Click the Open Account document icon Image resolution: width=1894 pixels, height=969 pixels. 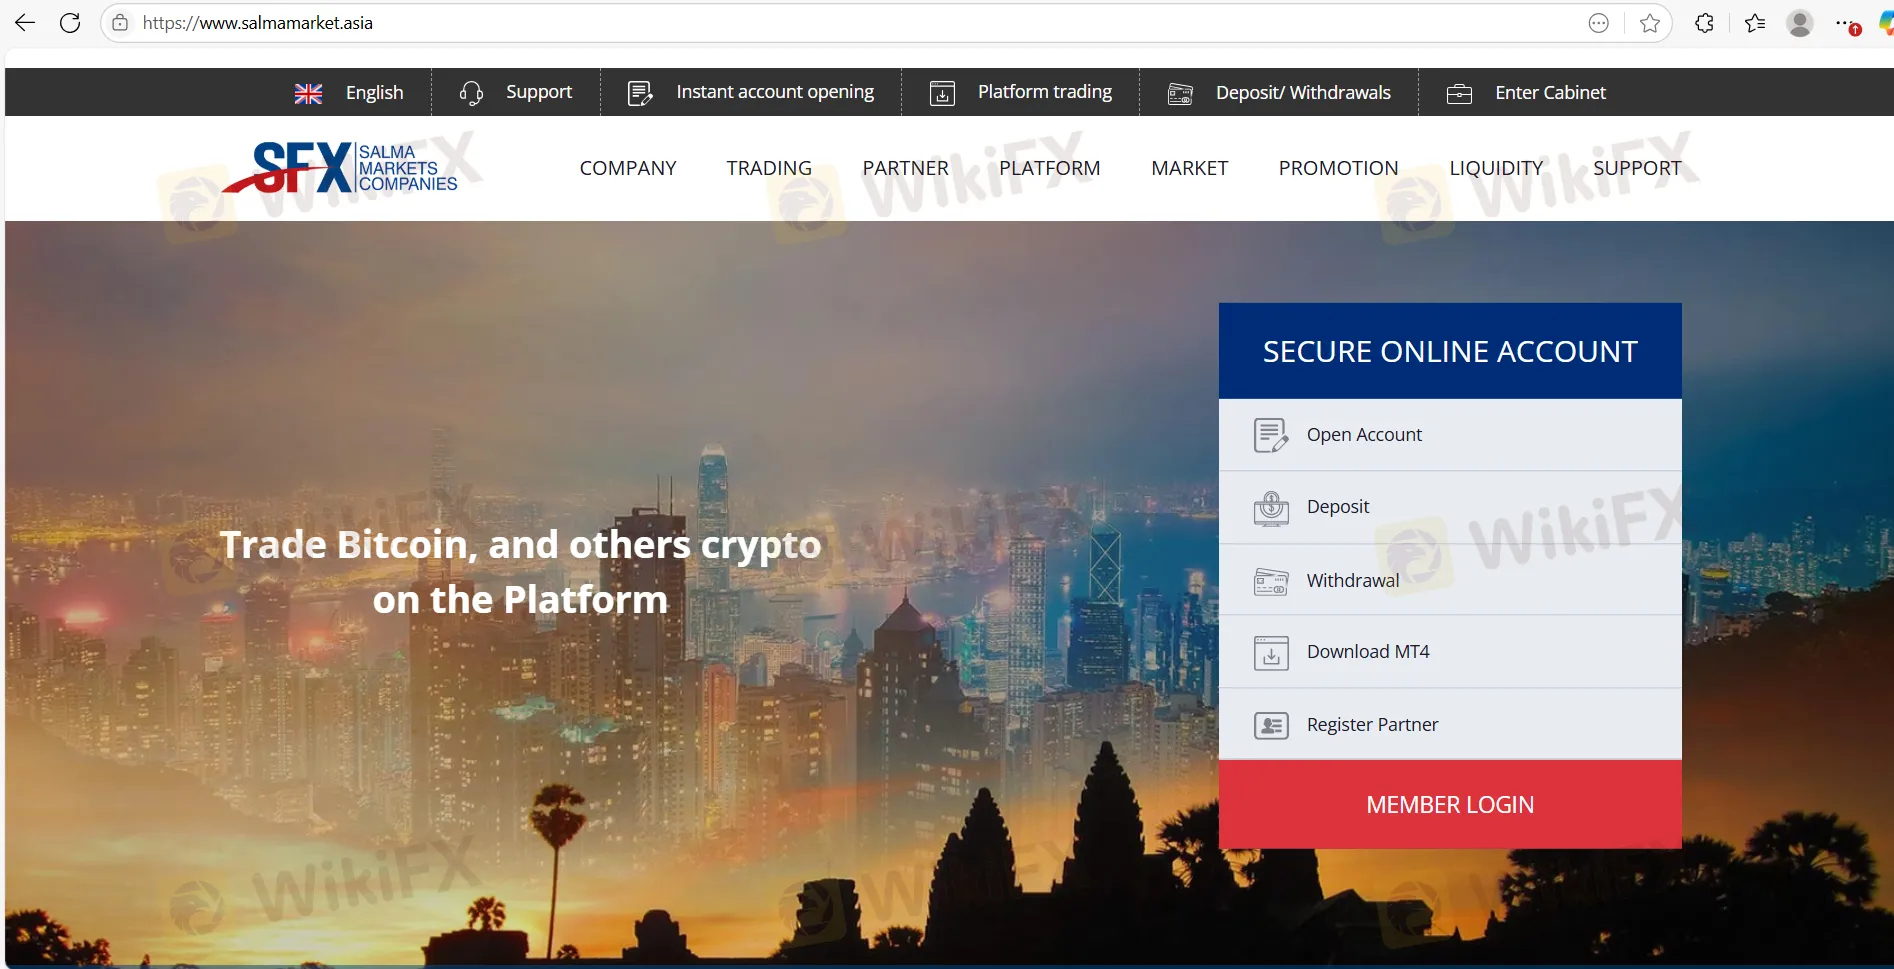[1271, 435]
